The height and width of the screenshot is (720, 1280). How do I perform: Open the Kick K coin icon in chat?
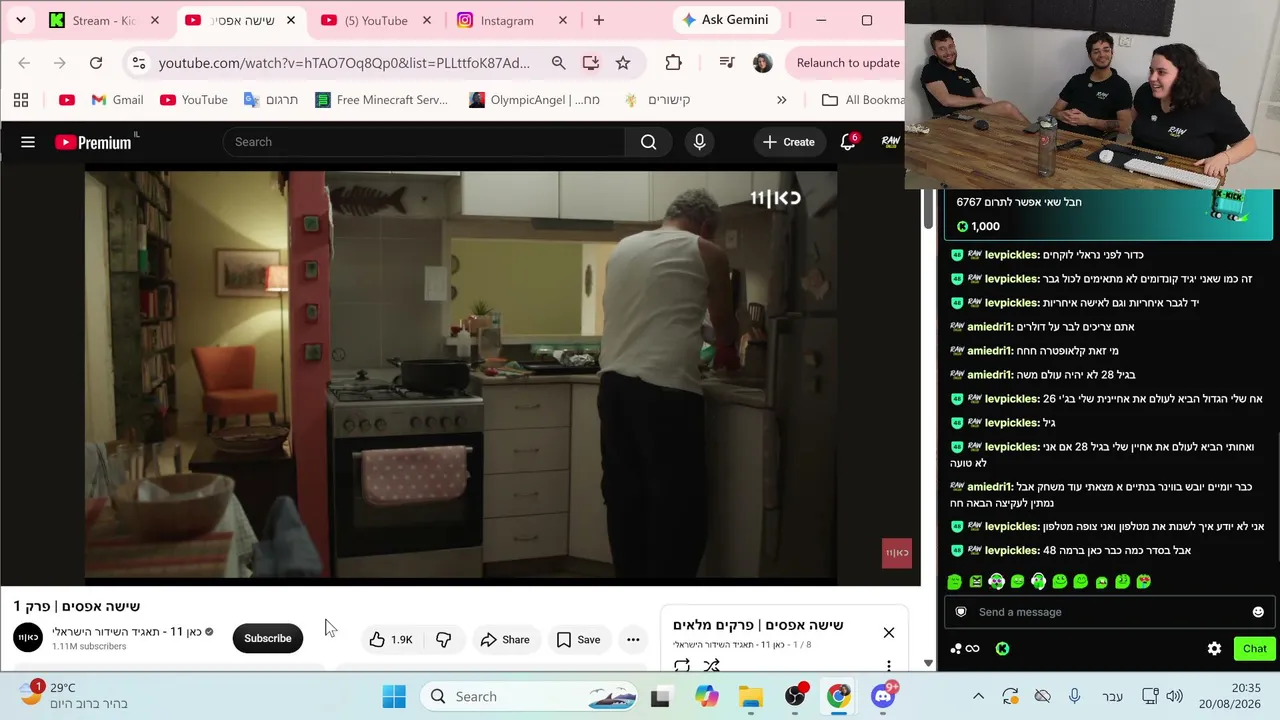[x=1002, y=649]
